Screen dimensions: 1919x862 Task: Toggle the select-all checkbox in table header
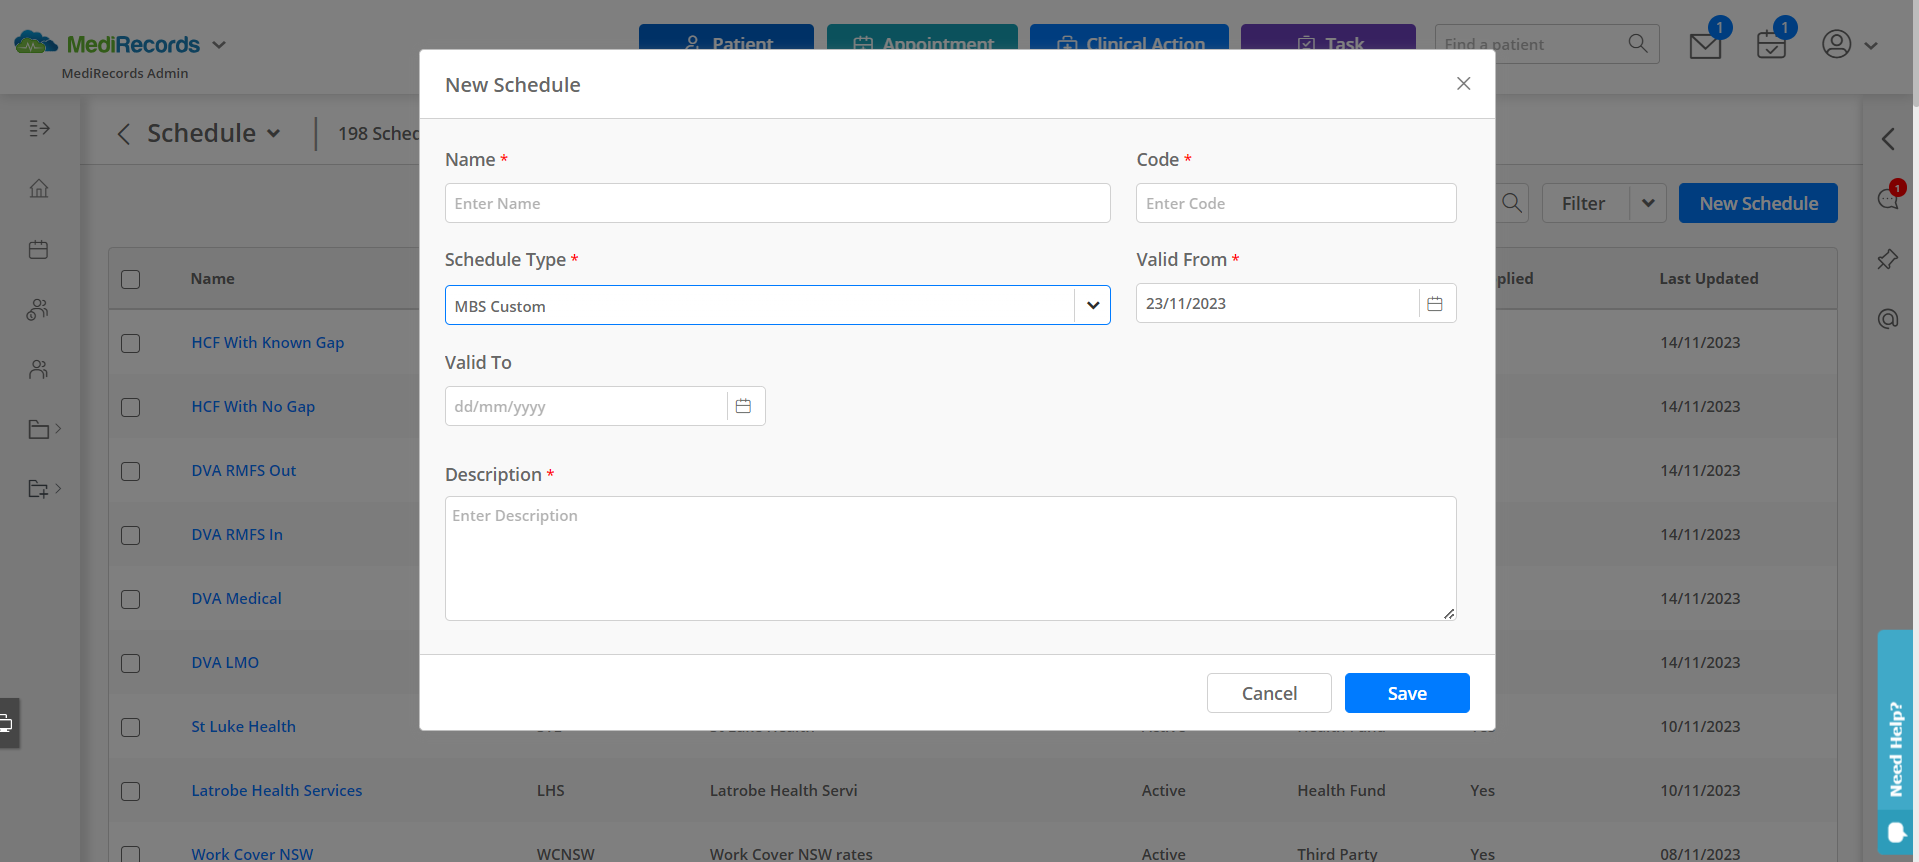tap(130, 279)
